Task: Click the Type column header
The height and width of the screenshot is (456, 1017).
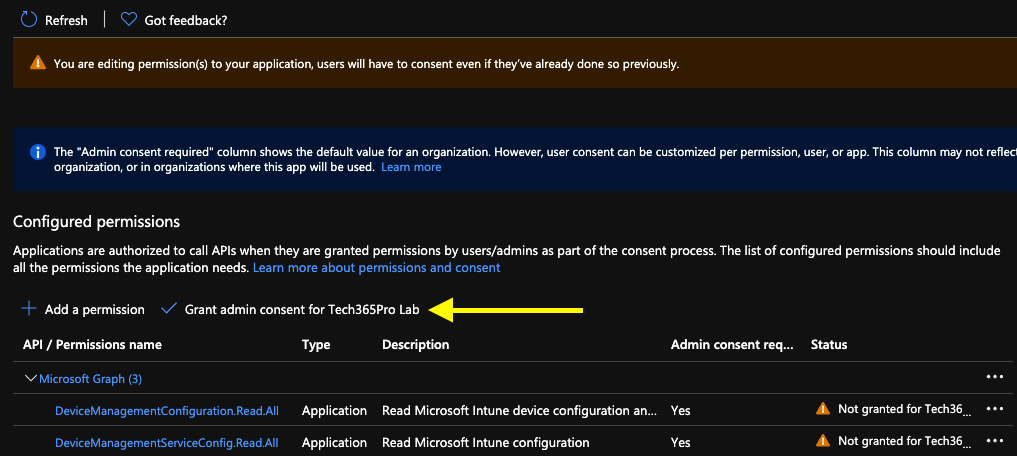Action: [316, 344]
